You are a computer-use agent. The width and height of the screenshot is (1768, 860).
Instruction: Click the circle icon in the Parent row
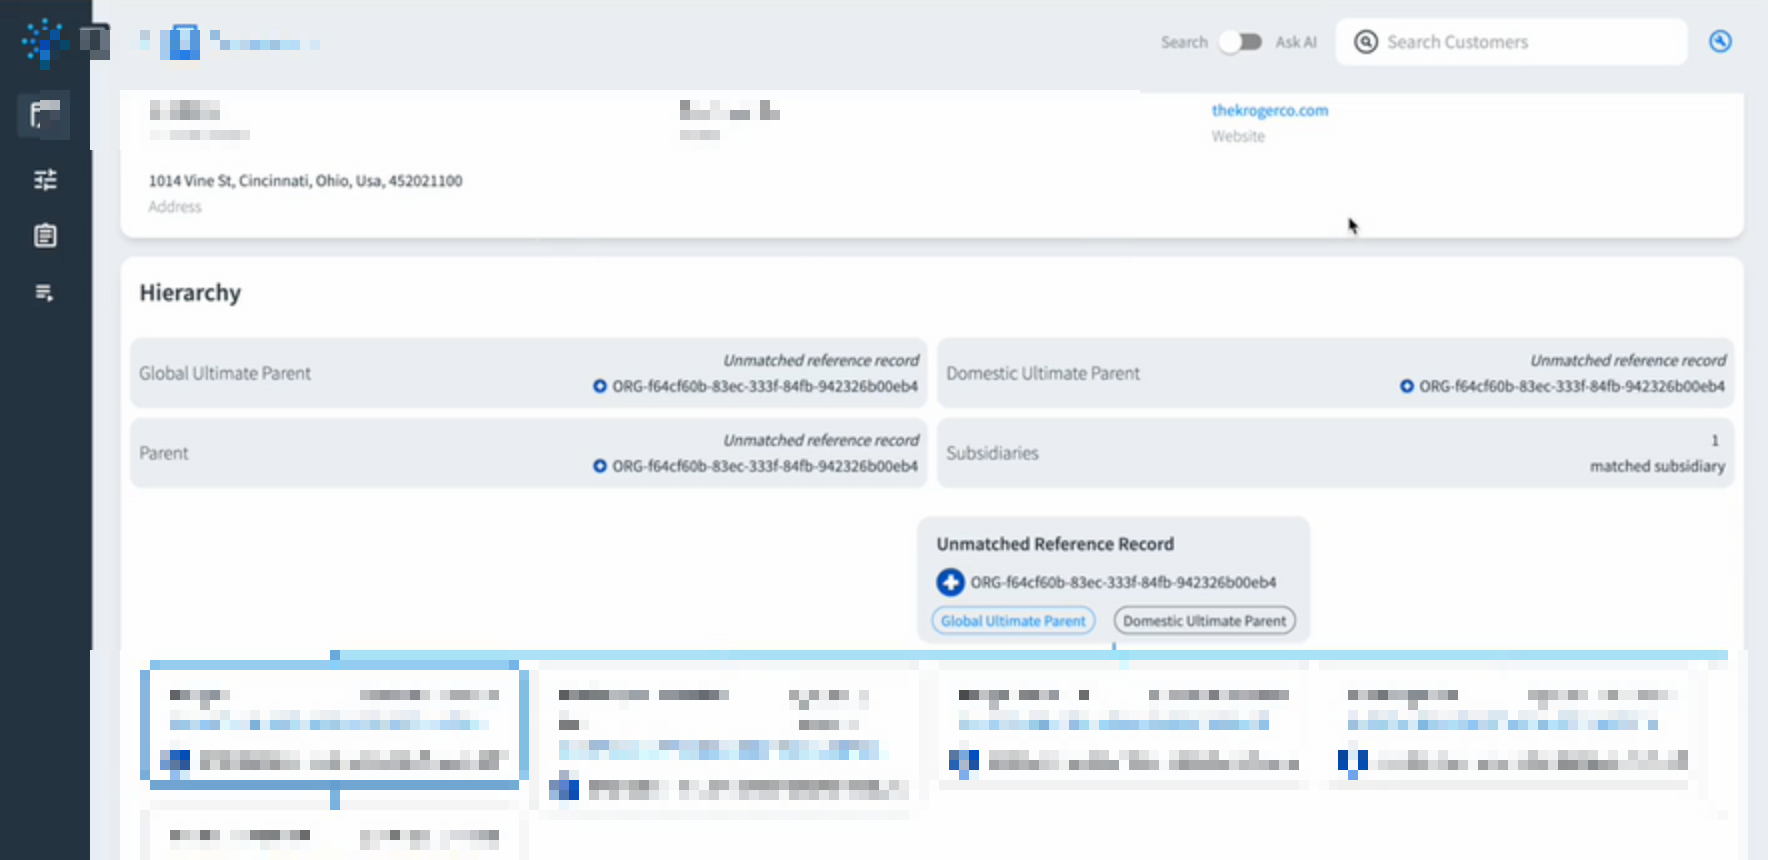pyautogui.click(x=600, y=466)
